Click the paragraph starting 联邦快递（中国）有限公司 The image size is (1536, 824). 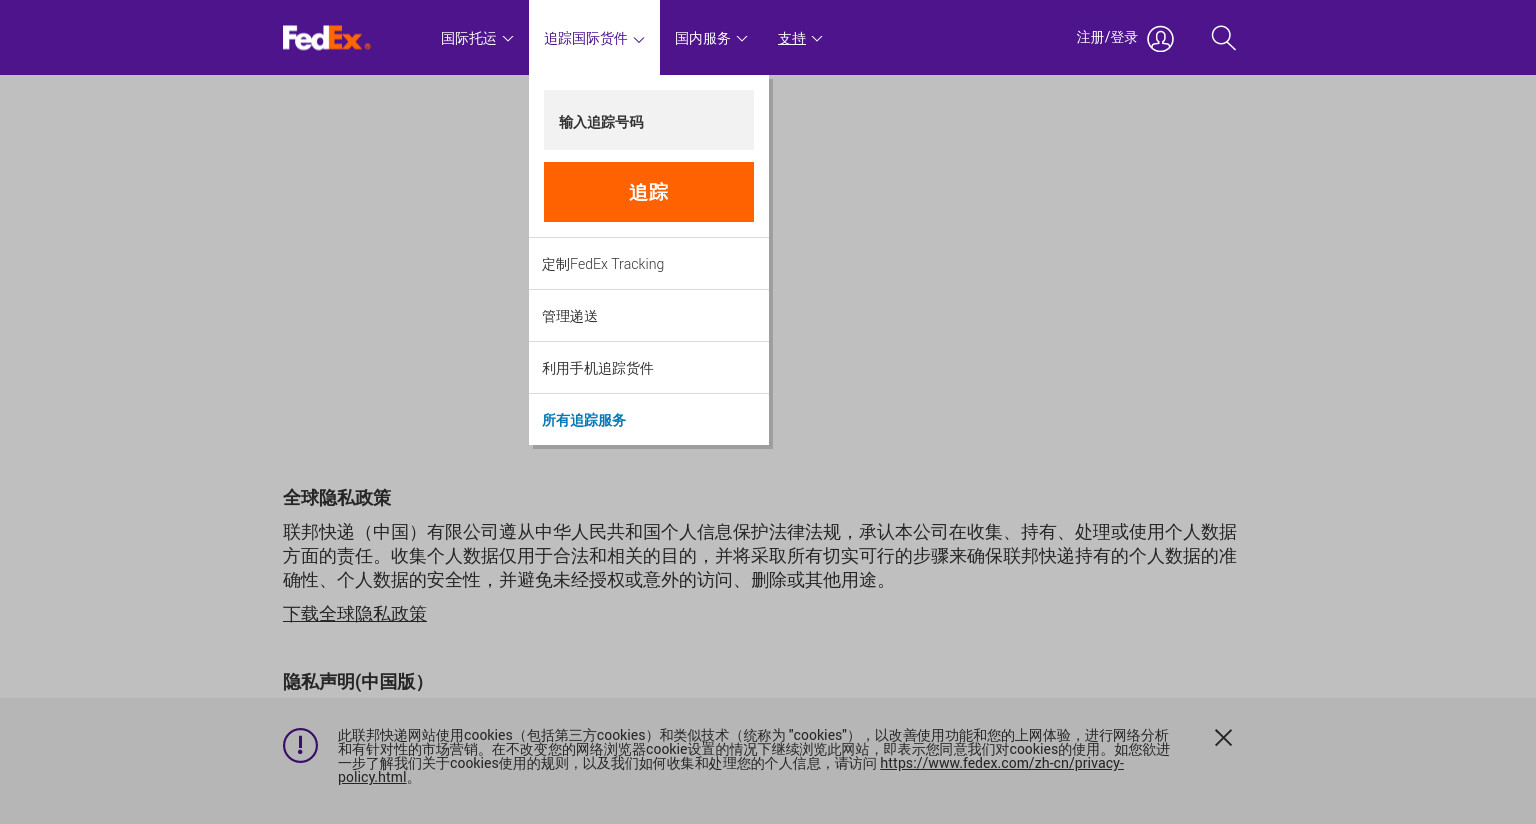point(760,556)
